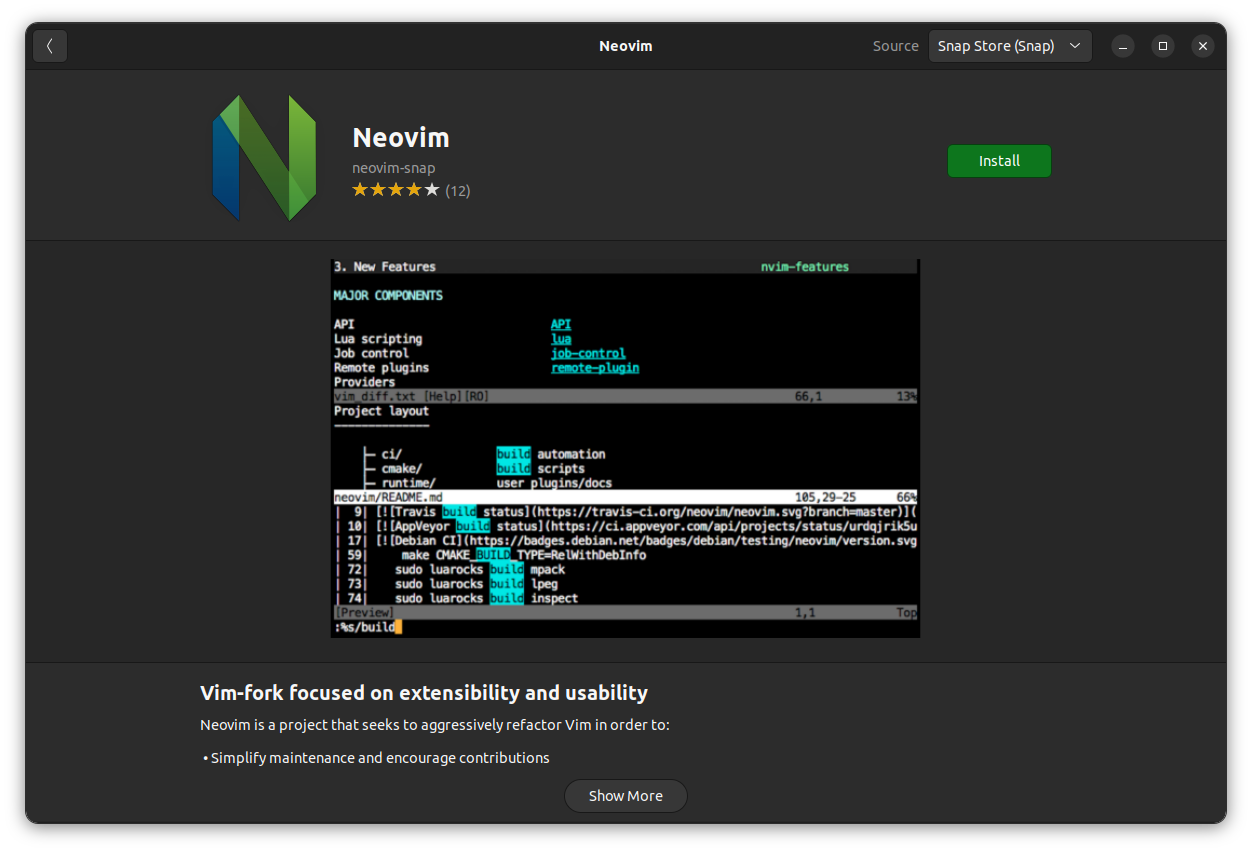Click Install to install Neovim
The height and width of the screenshot is (852, 1252).
pos(999,160)
